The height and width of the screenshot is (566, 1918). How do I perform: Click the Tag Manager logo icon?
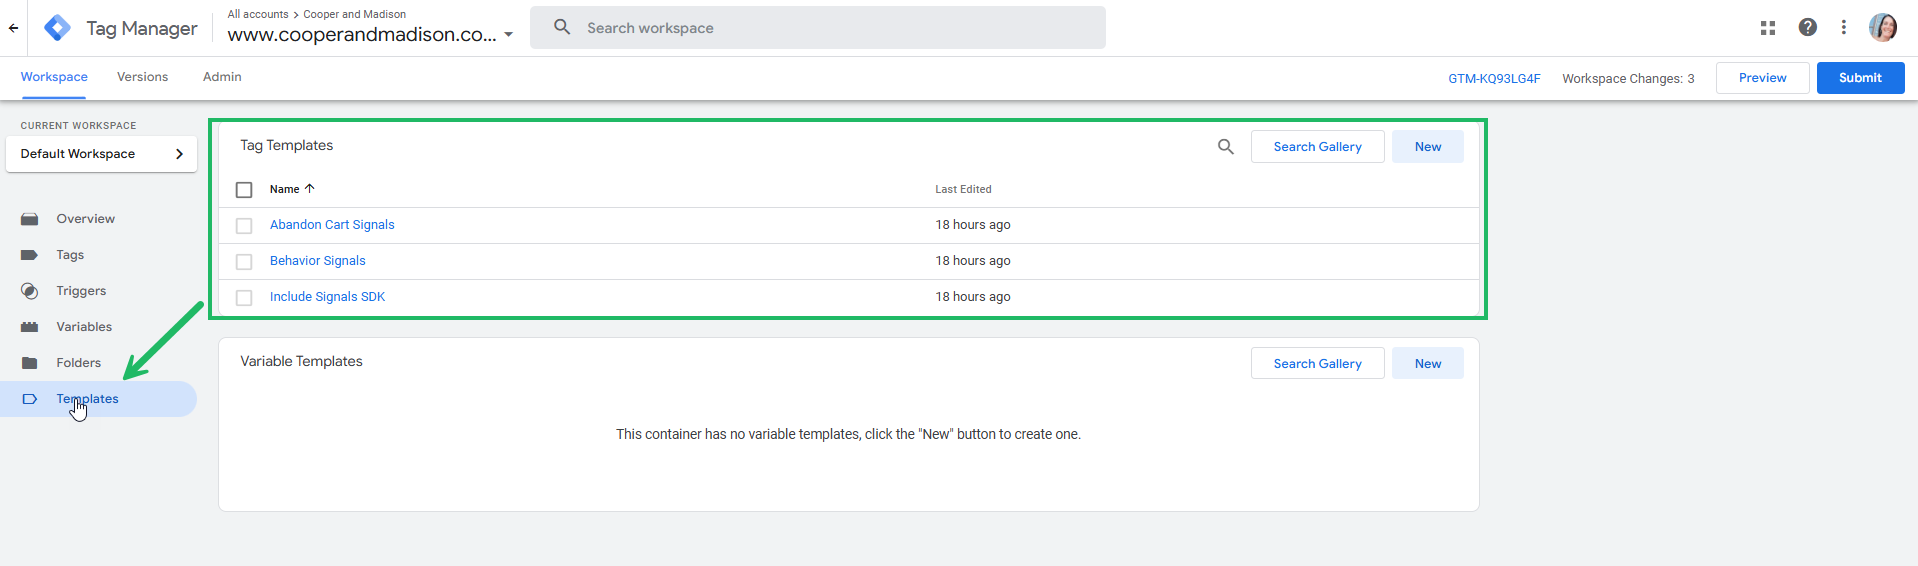click(x=58, y=28)
